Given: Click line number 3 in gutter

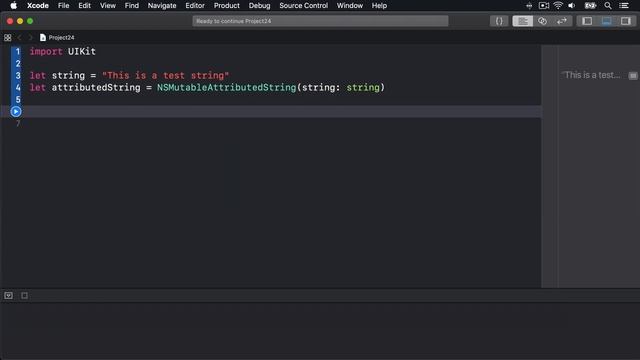Looking at the screenshot, I should pos(18,76).
